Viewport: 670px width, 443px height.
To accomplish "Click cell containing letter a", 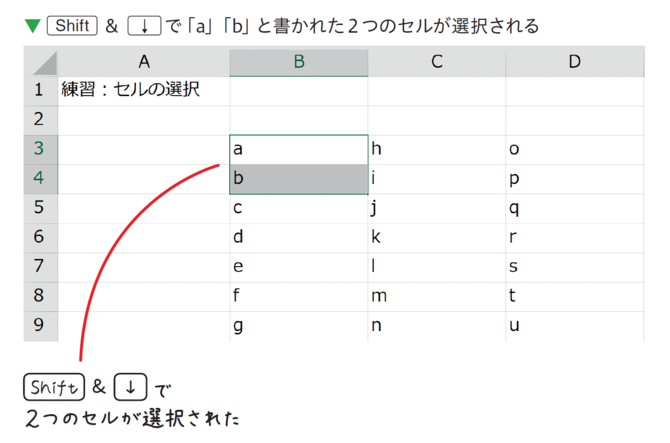I will [299, 150].
